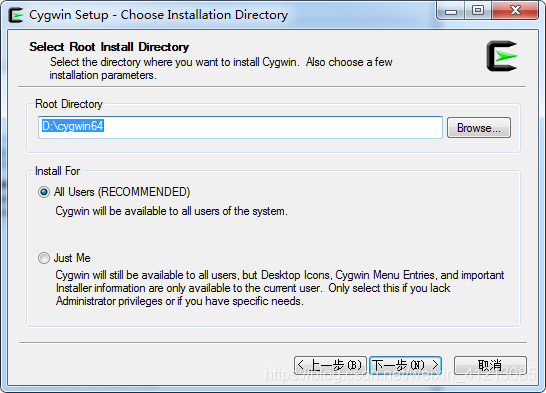Cancel setup with 取消 button
The image size is (546, 393).
point(490,366)
